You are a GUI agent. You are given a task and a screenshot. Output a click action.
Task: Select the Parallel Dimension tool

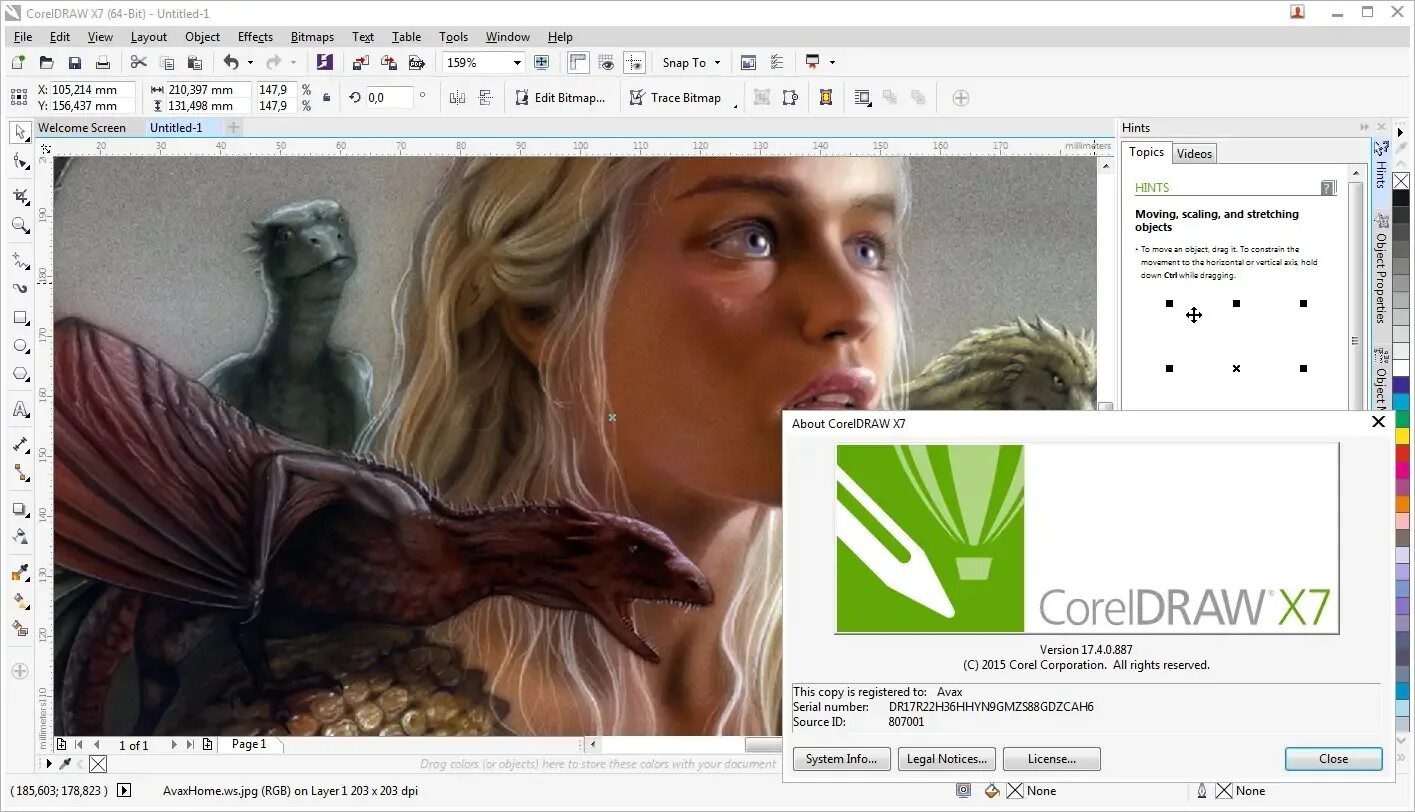coord(20,444)
